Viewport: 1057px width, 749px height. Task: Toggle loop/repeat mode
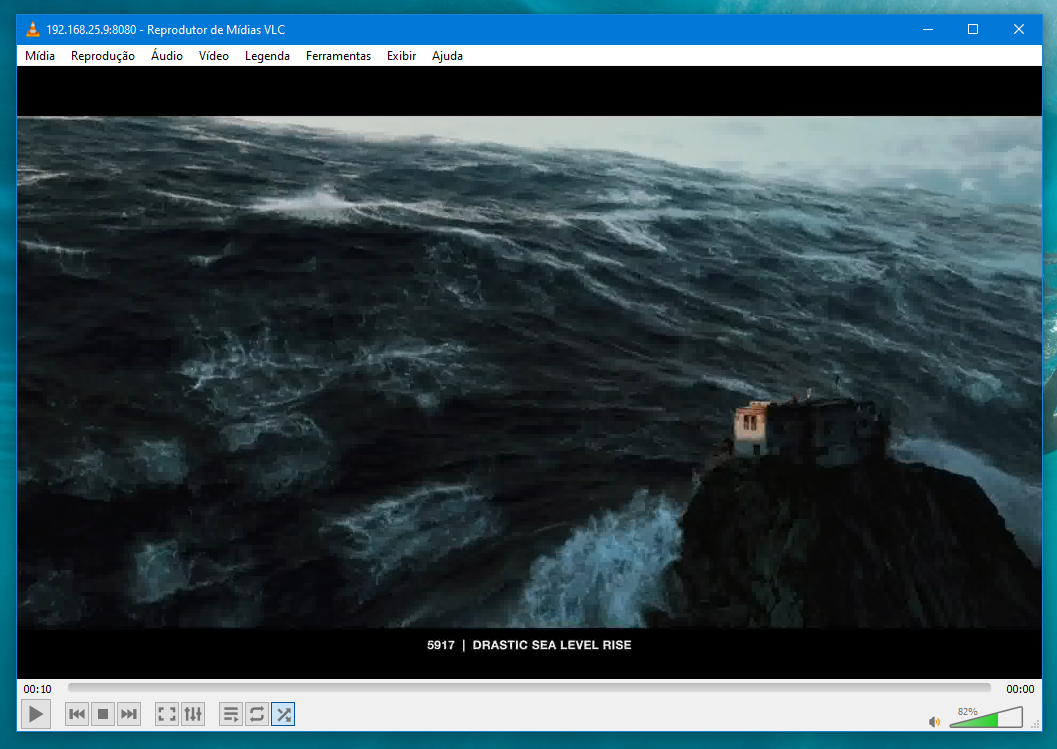(257, 714)
